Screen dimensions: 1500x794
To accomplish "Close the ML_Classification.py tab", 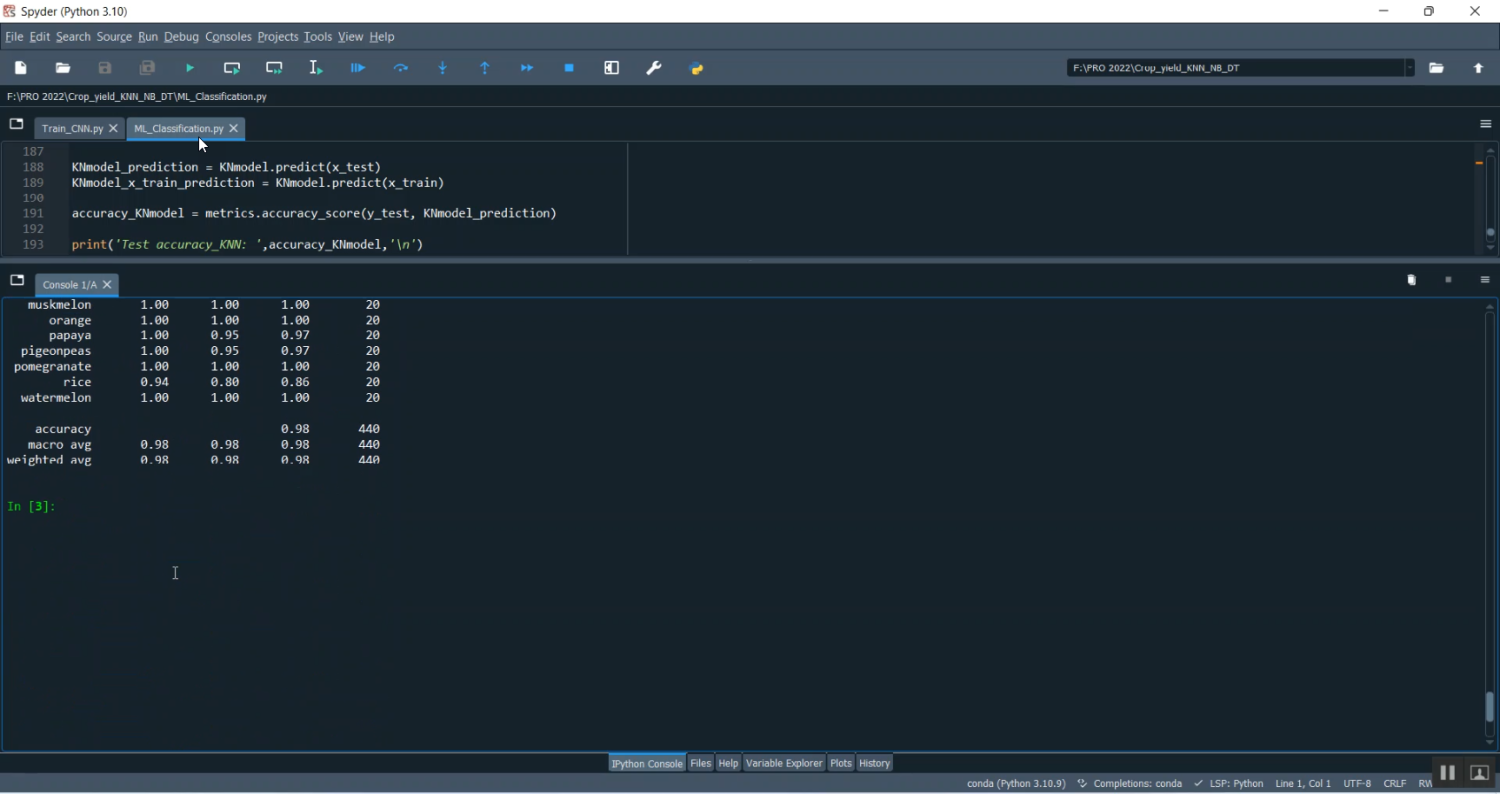I will coord(234,129).
